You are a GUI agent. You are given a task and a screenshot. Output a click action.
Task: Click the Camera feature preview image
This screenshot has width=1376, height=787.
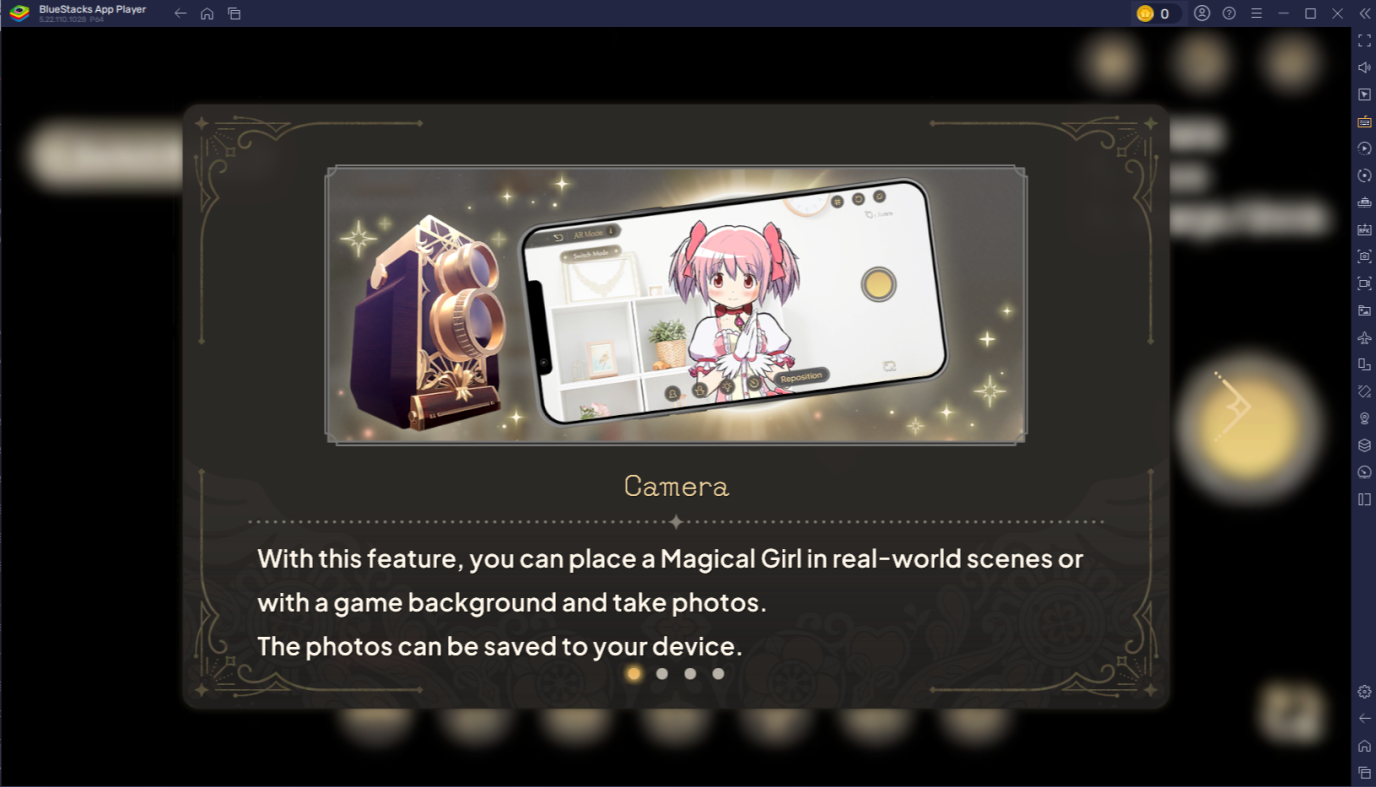click(676, 305)
